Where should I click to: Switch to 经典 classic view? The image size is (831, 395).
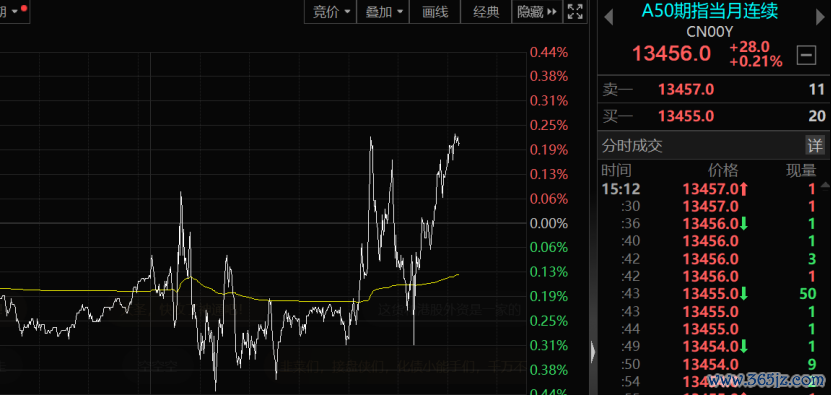click(x=486, y=12)
